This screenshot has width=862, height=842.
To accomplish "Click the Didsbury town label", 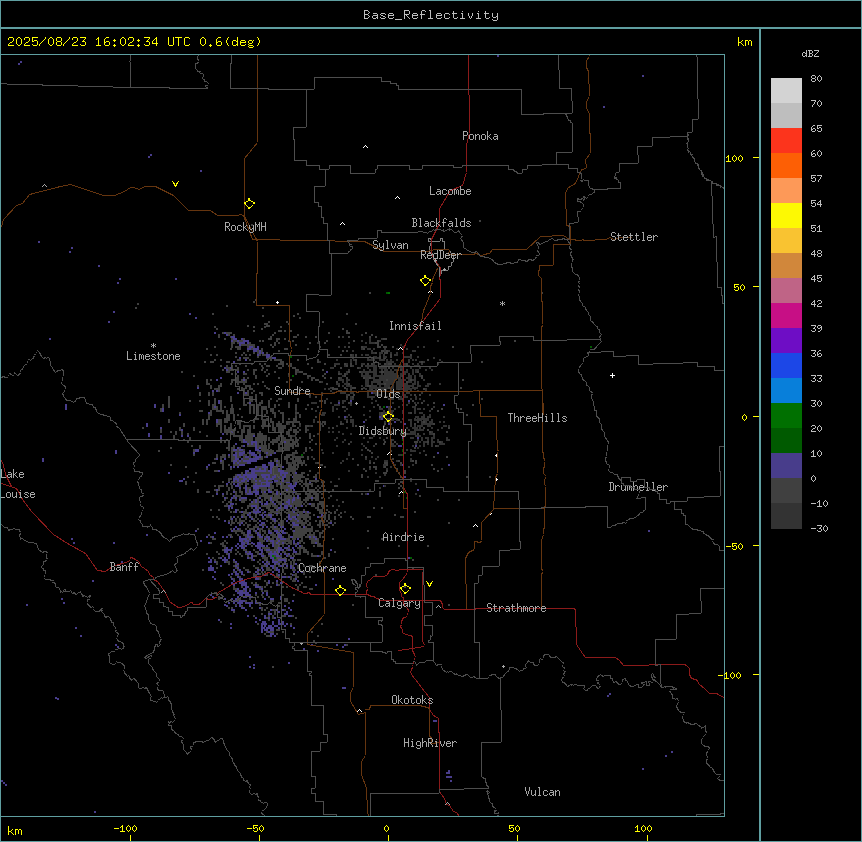I will (x=382, y=431).
